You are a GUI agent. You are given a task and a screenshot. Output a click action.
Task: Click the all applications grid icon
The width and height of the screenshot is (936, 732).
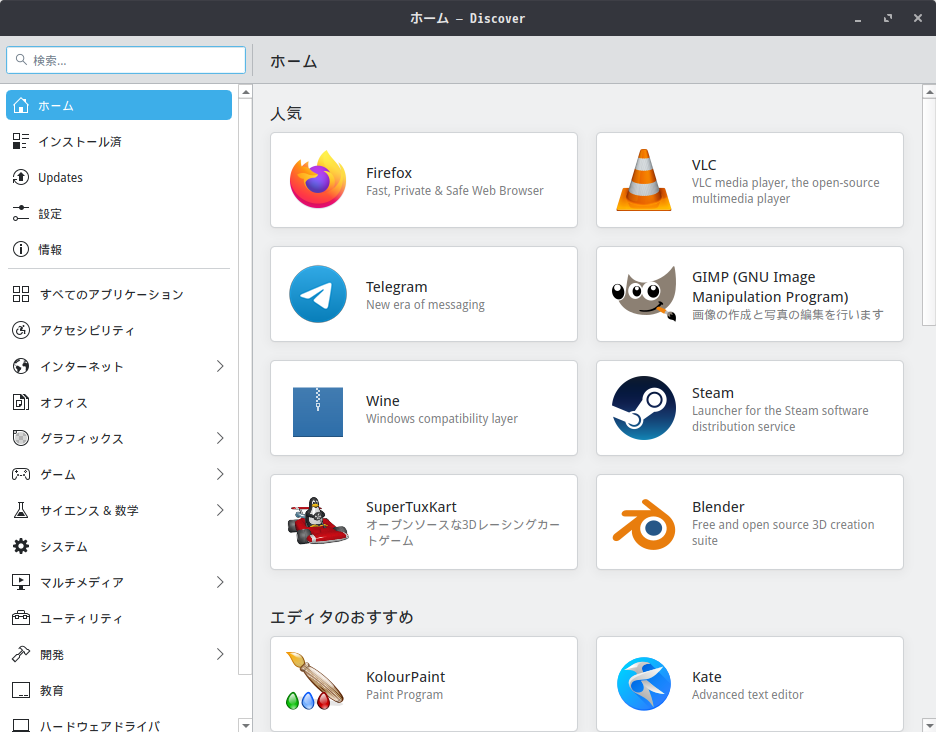(21, 294)
